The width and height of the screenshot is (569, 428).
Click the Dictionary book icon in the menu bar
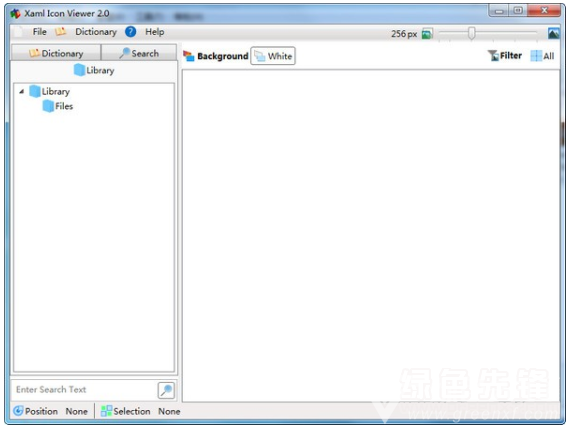[x=60, y=32]
